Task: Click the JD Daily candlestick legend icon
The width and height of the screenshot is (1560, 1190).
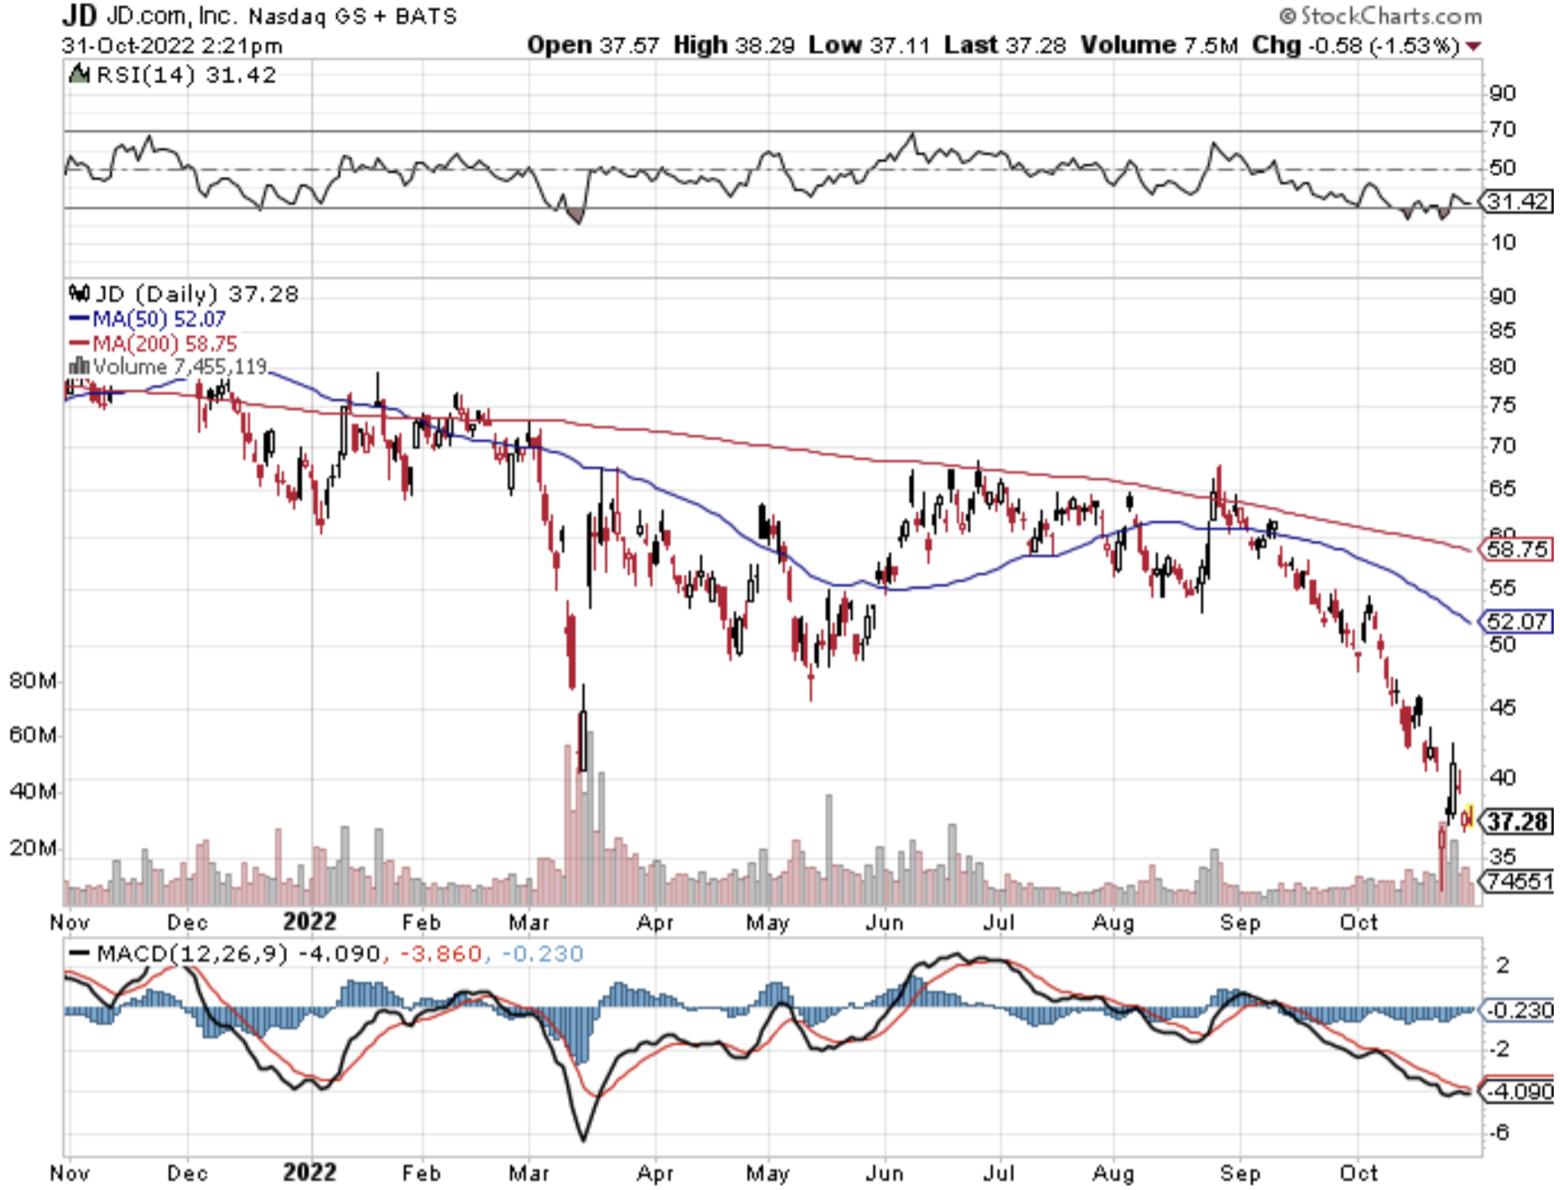Action: (x=79, y=293)
